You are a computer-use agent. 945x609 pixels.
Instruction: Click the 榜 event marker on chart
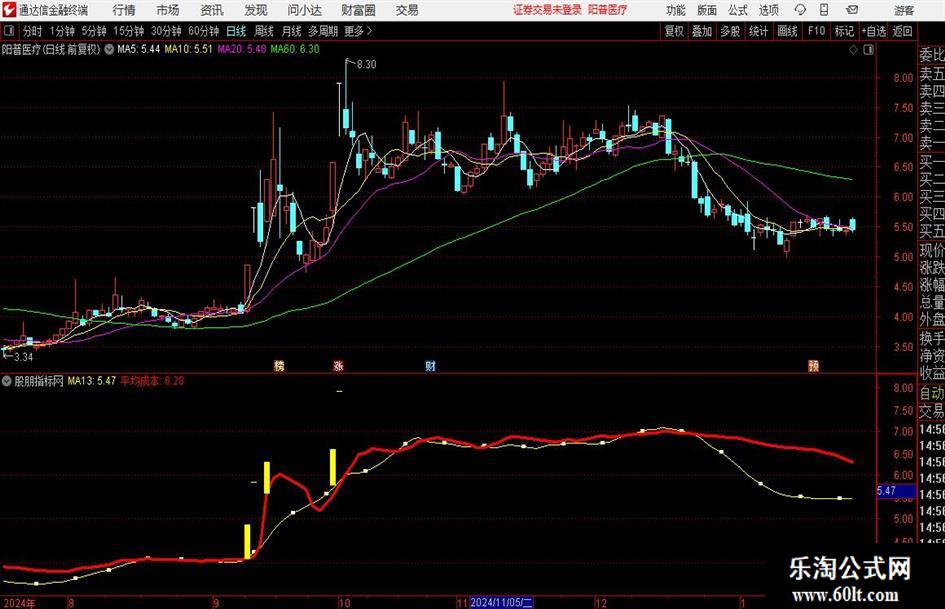[278, 366]
